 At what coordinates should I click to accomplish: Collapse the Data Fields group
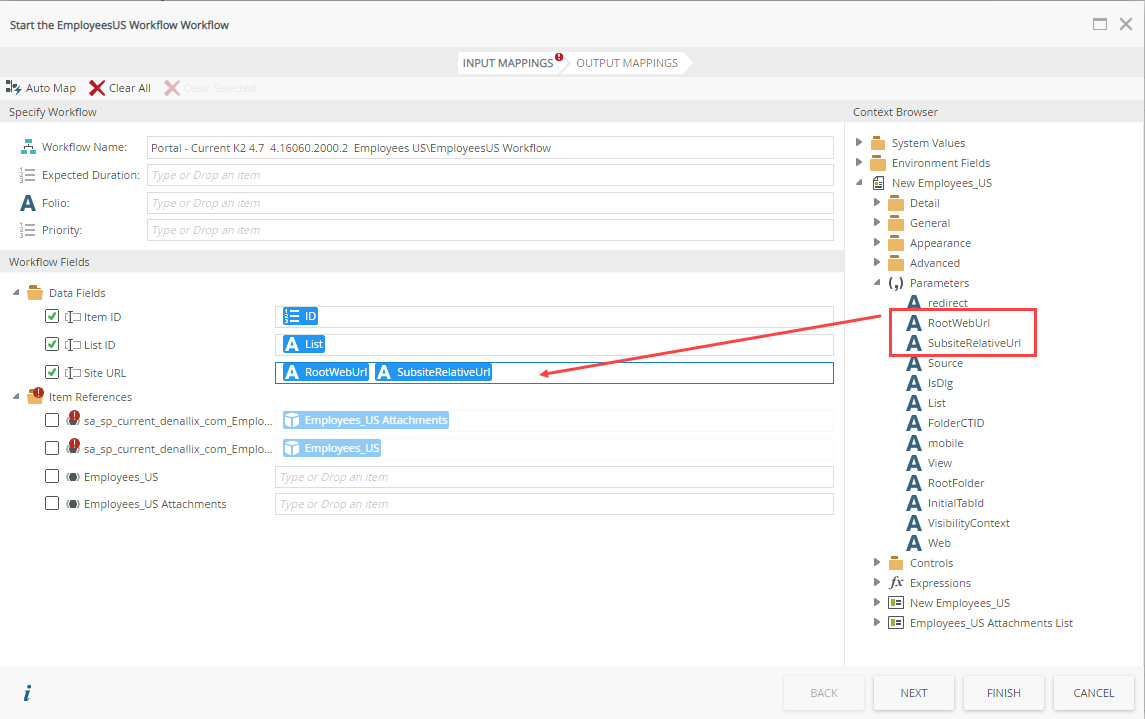click(x=16, y=293)
